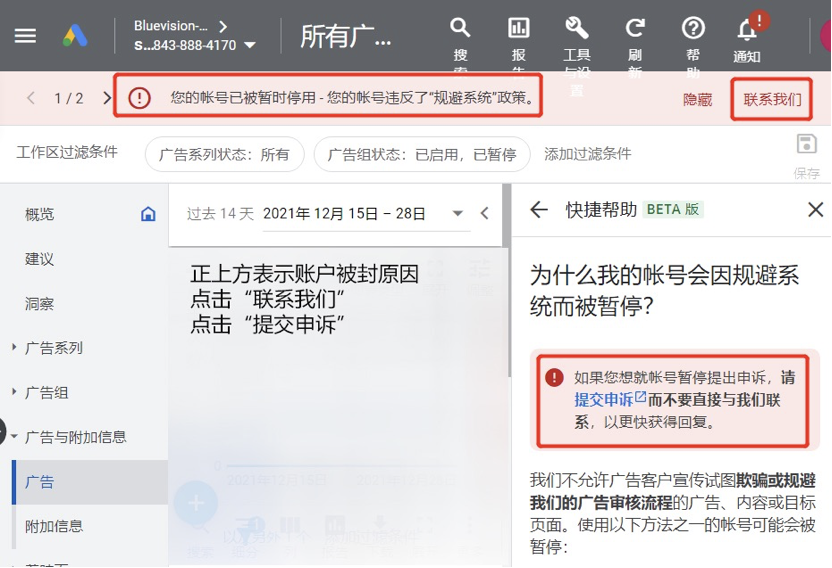Image resolution: width=832 pixels, height=568 pixels.
Task: Expand the 广告组 tree item
Action: pos(14,392)
